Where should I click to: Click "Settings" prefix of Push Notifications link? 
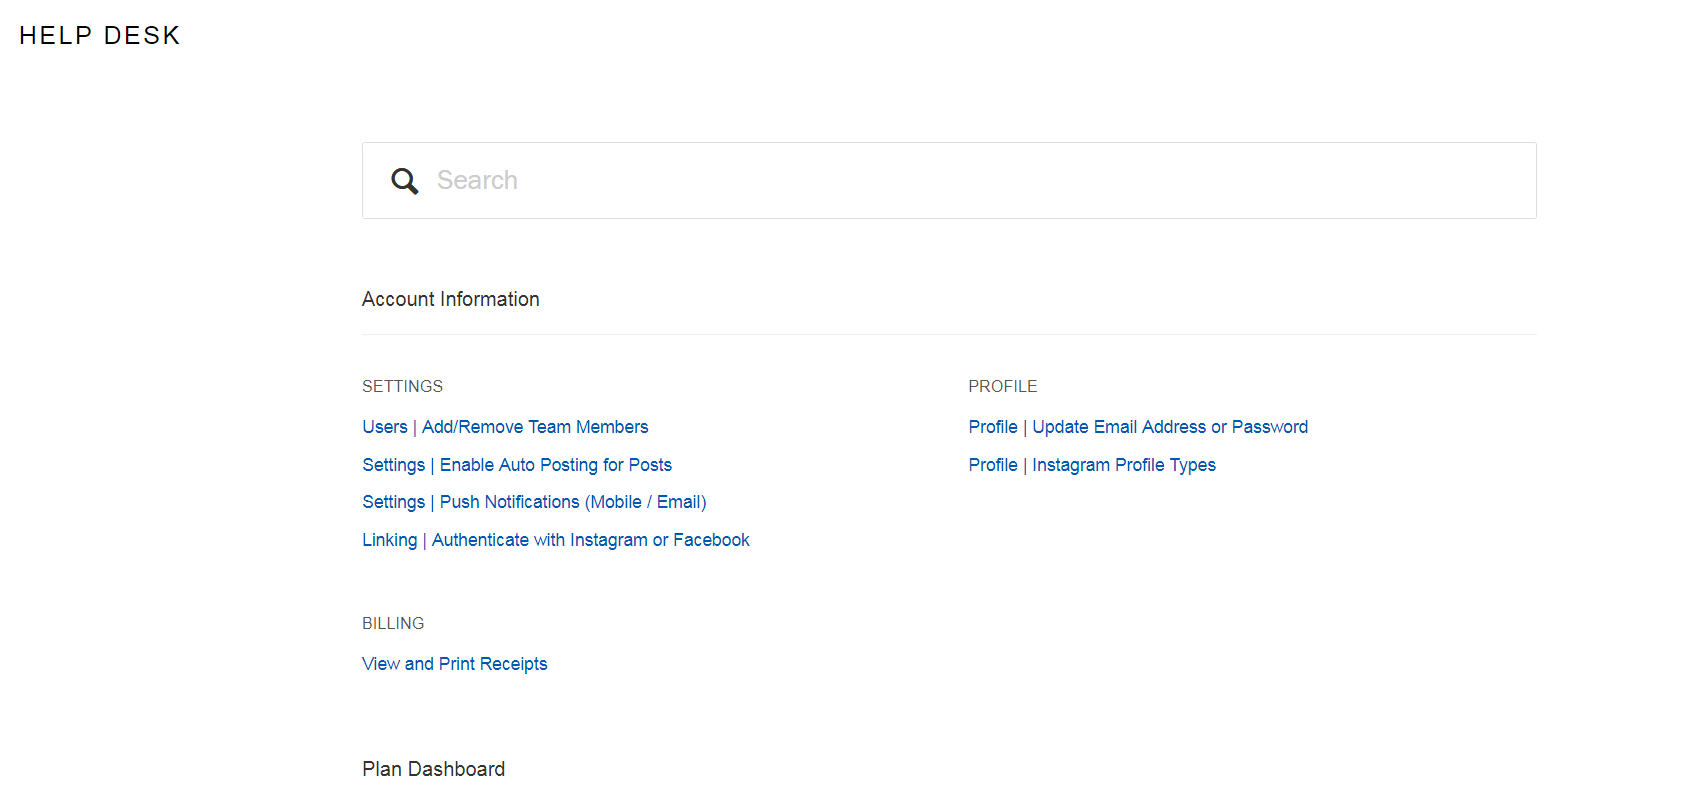coord(393,502)
